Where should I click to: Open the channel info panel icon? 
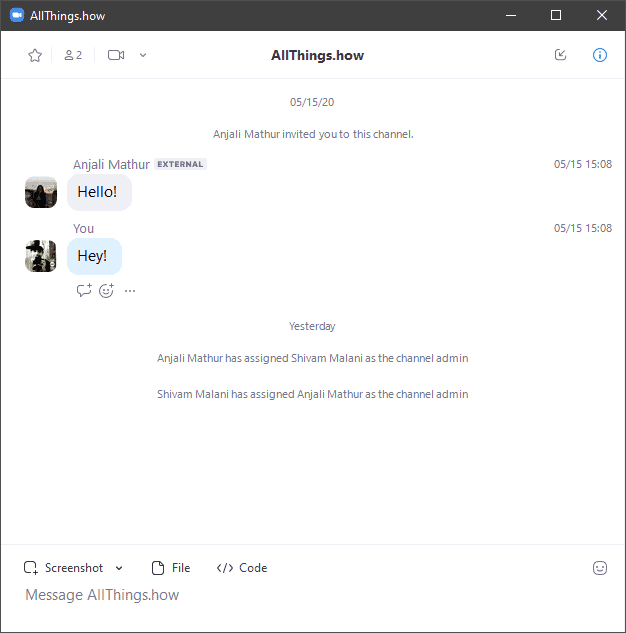point(600,55)
